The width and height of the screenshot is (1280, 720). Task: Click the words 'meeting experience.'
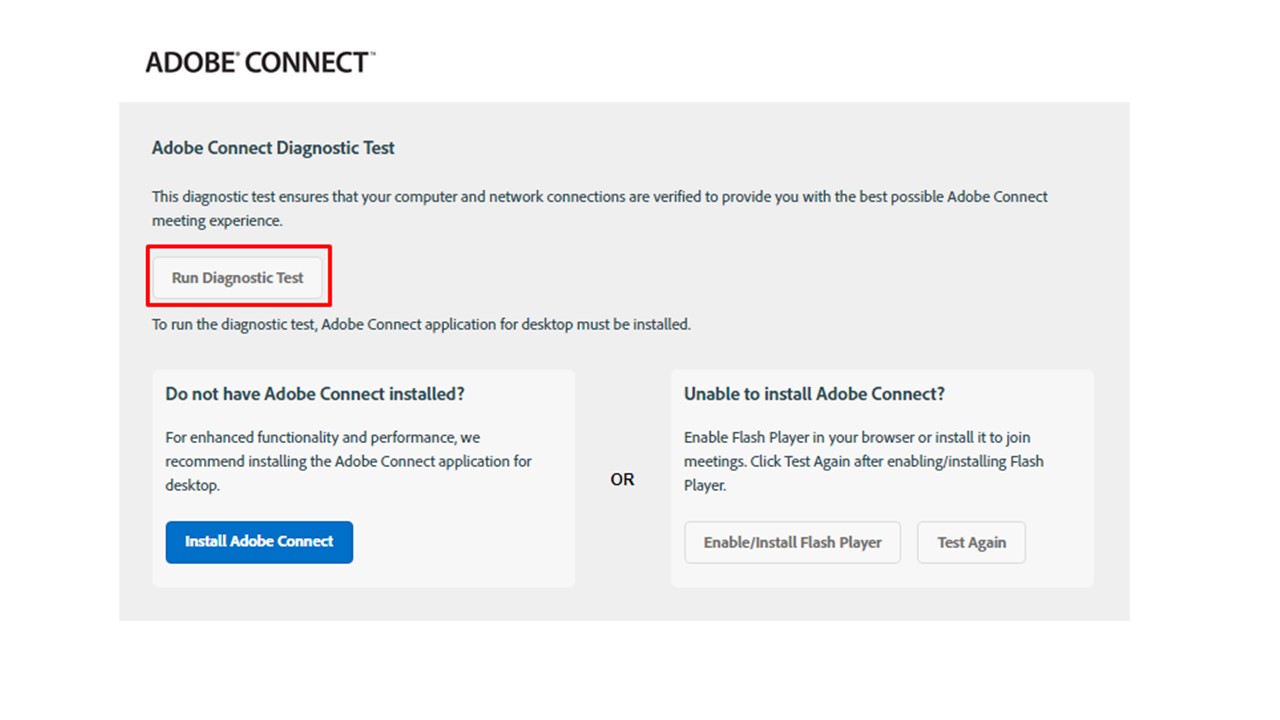click(217, 221)
